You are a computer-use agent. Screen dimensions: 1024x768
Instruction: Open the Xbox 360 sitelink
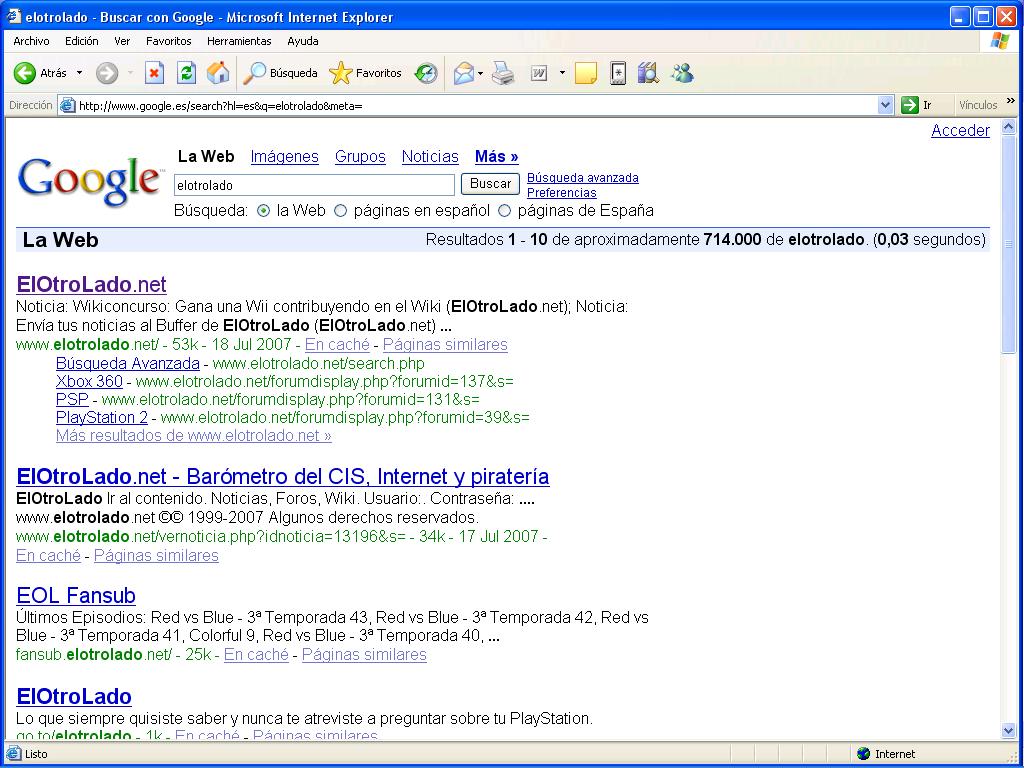click(89, 381)
